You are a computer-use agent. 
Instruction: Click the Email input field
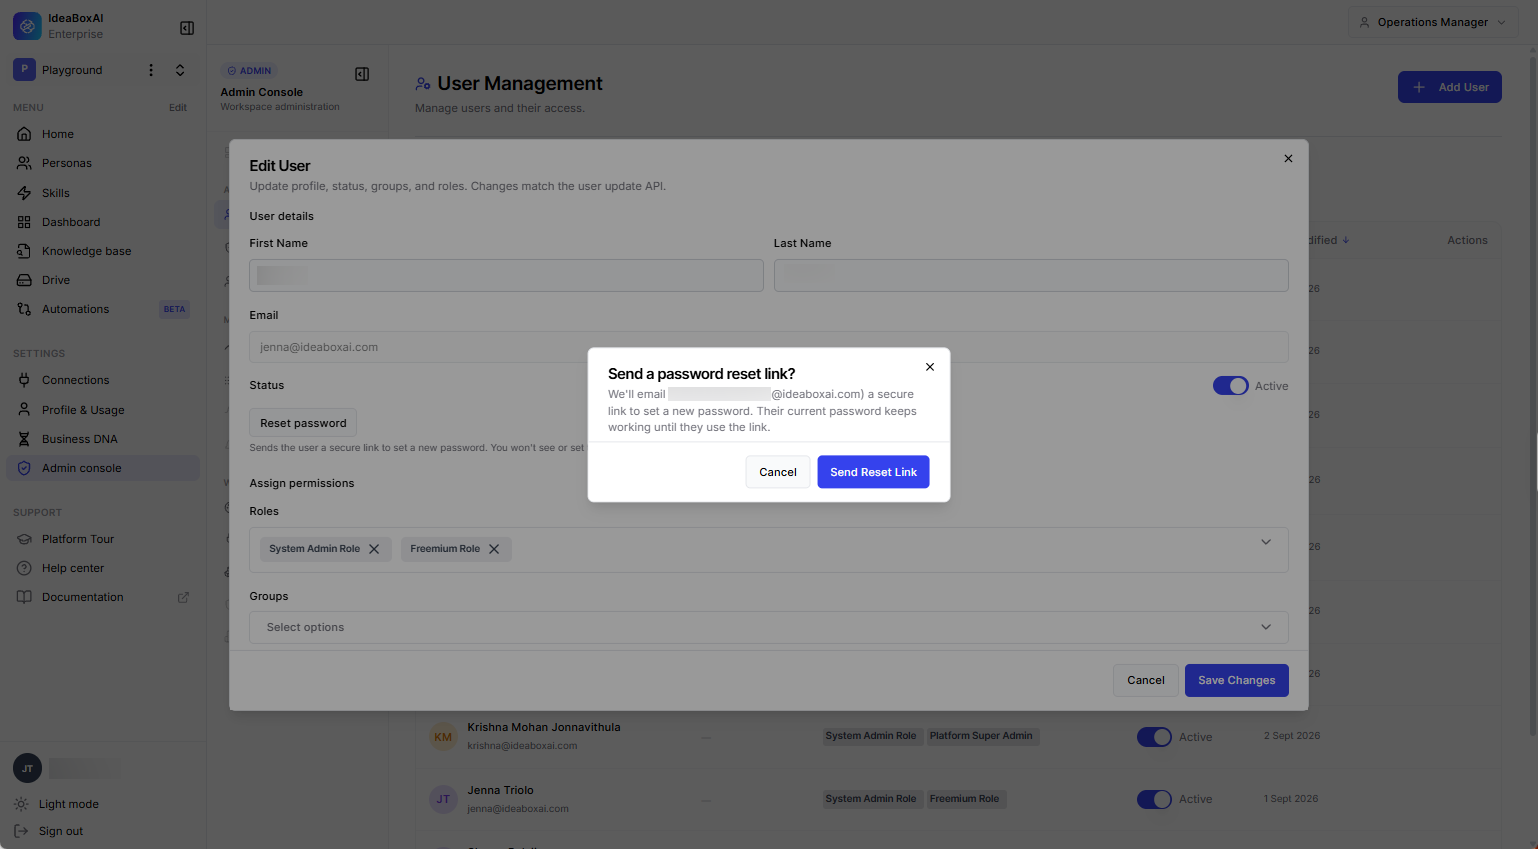[768, 347]
